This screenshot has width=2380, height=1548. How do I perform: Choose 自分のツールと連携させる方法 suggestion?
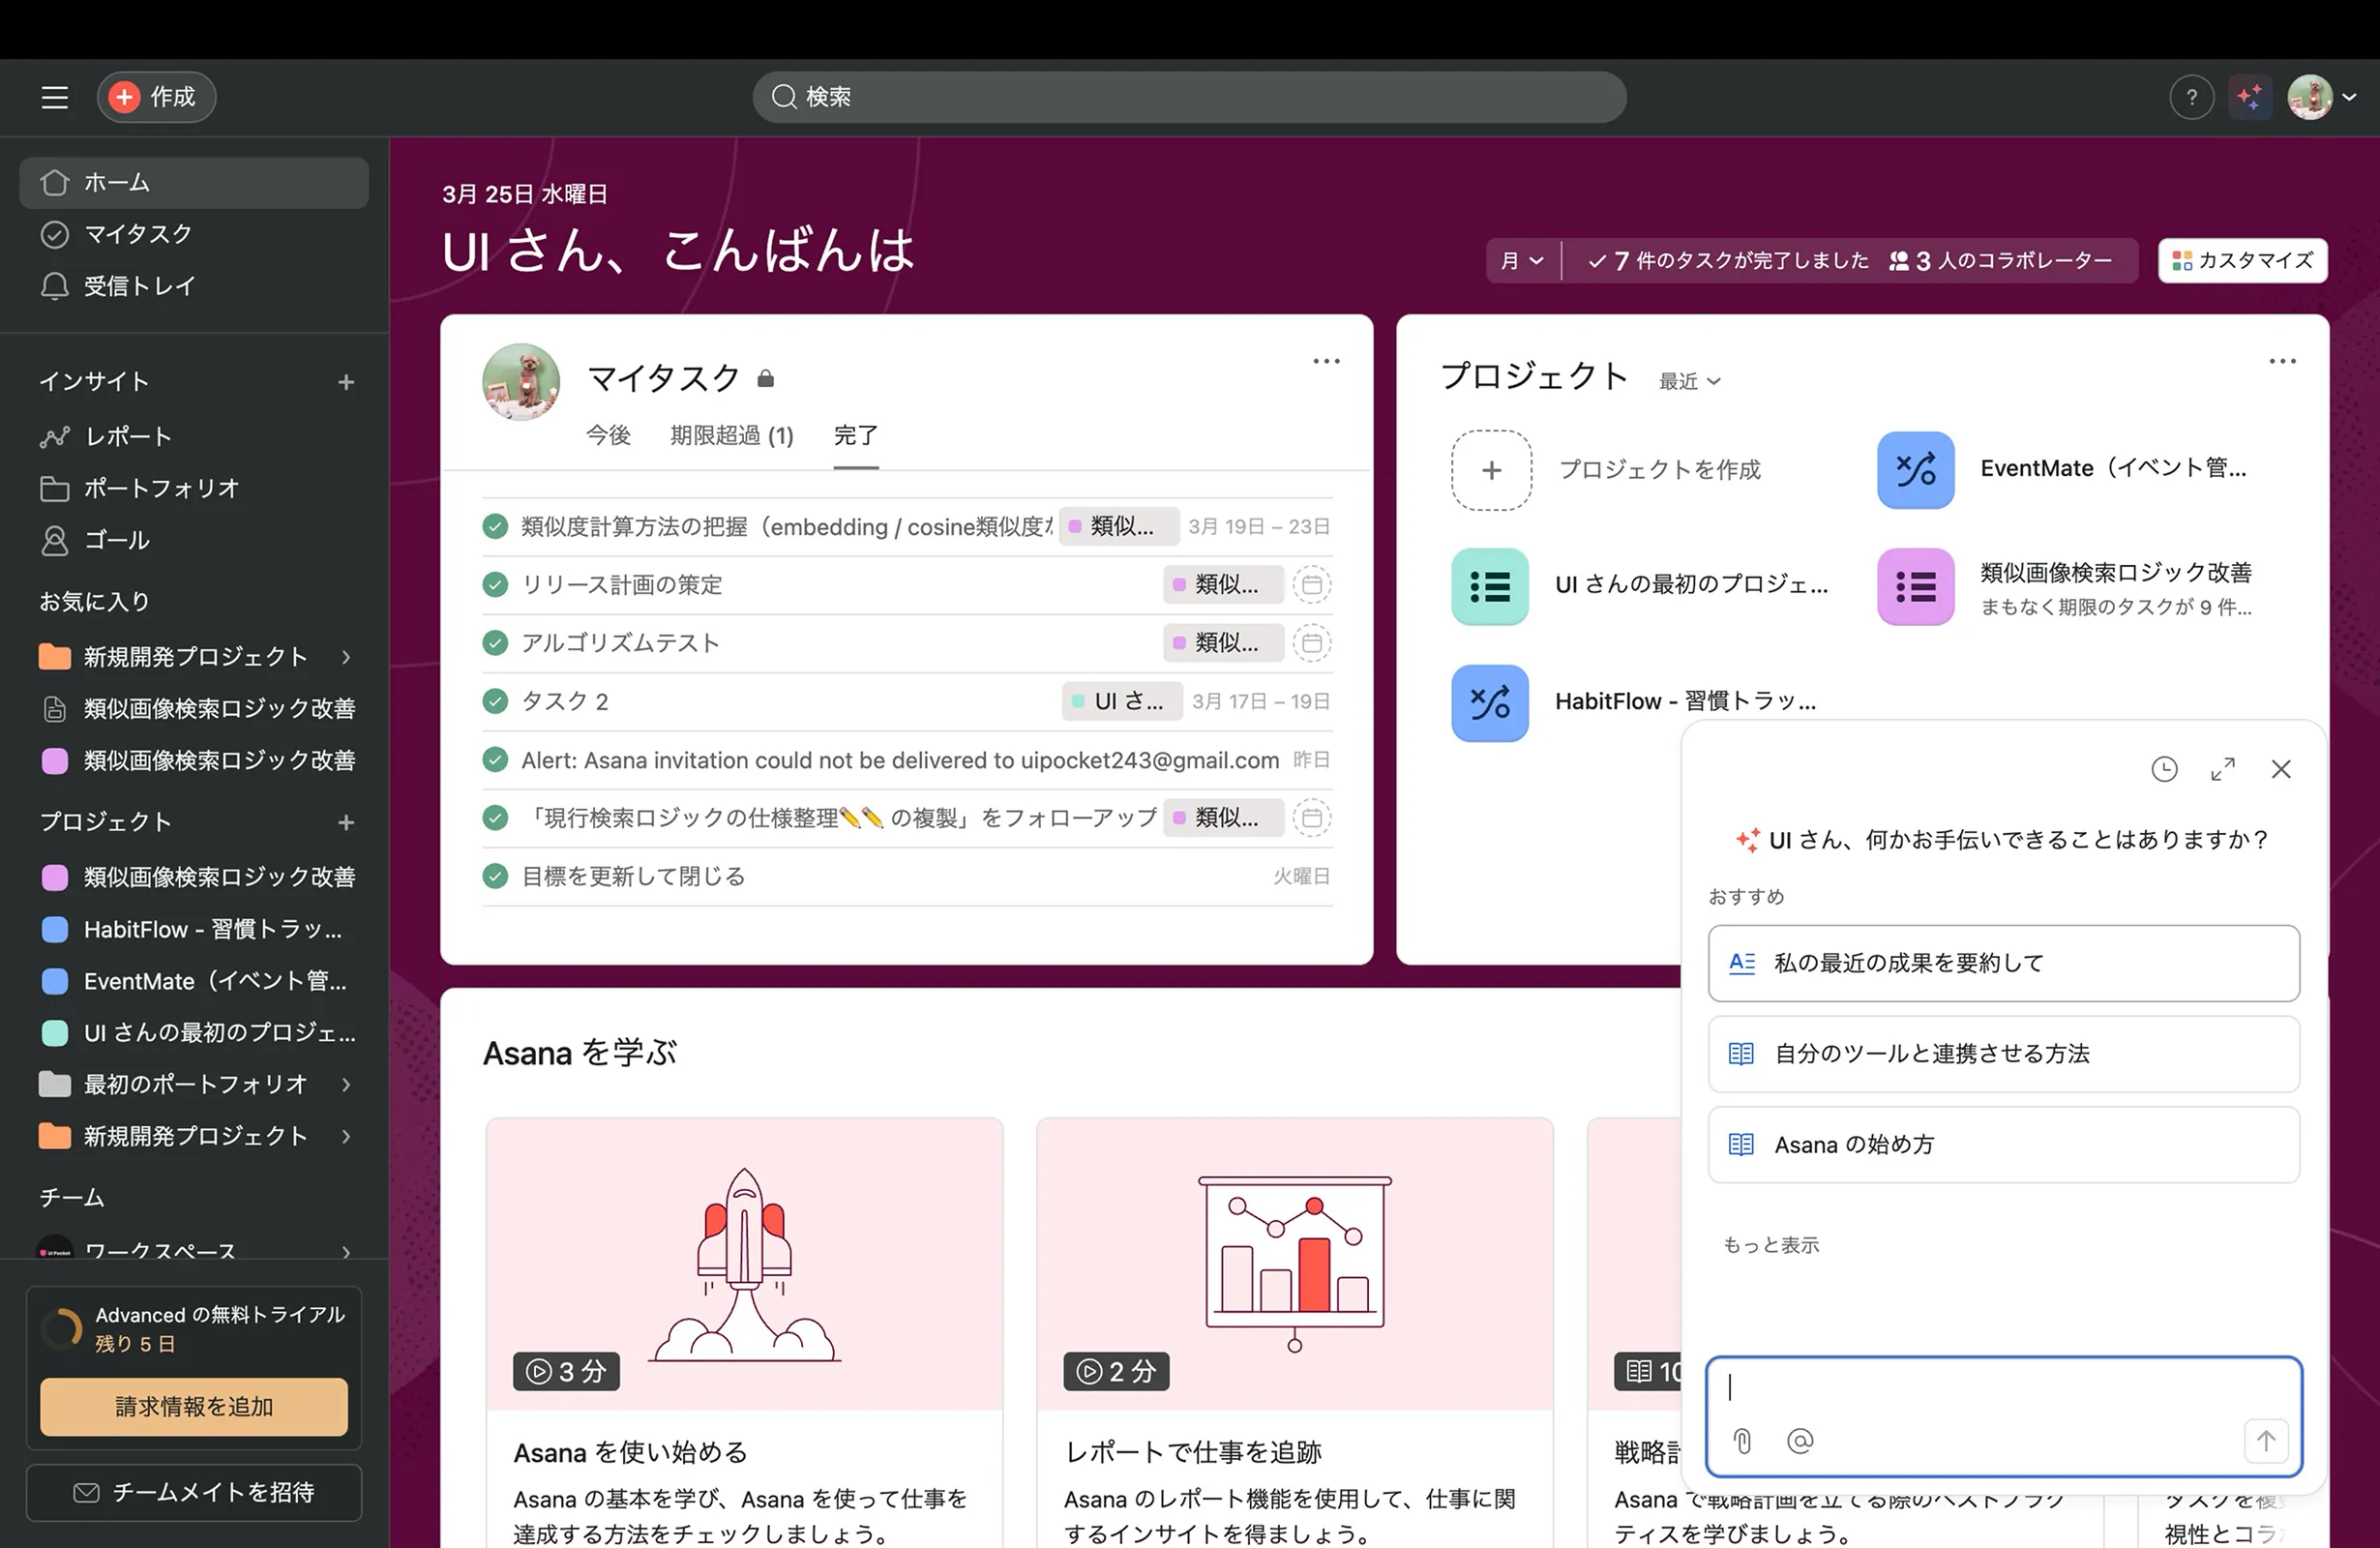tap(2003, 1054)
